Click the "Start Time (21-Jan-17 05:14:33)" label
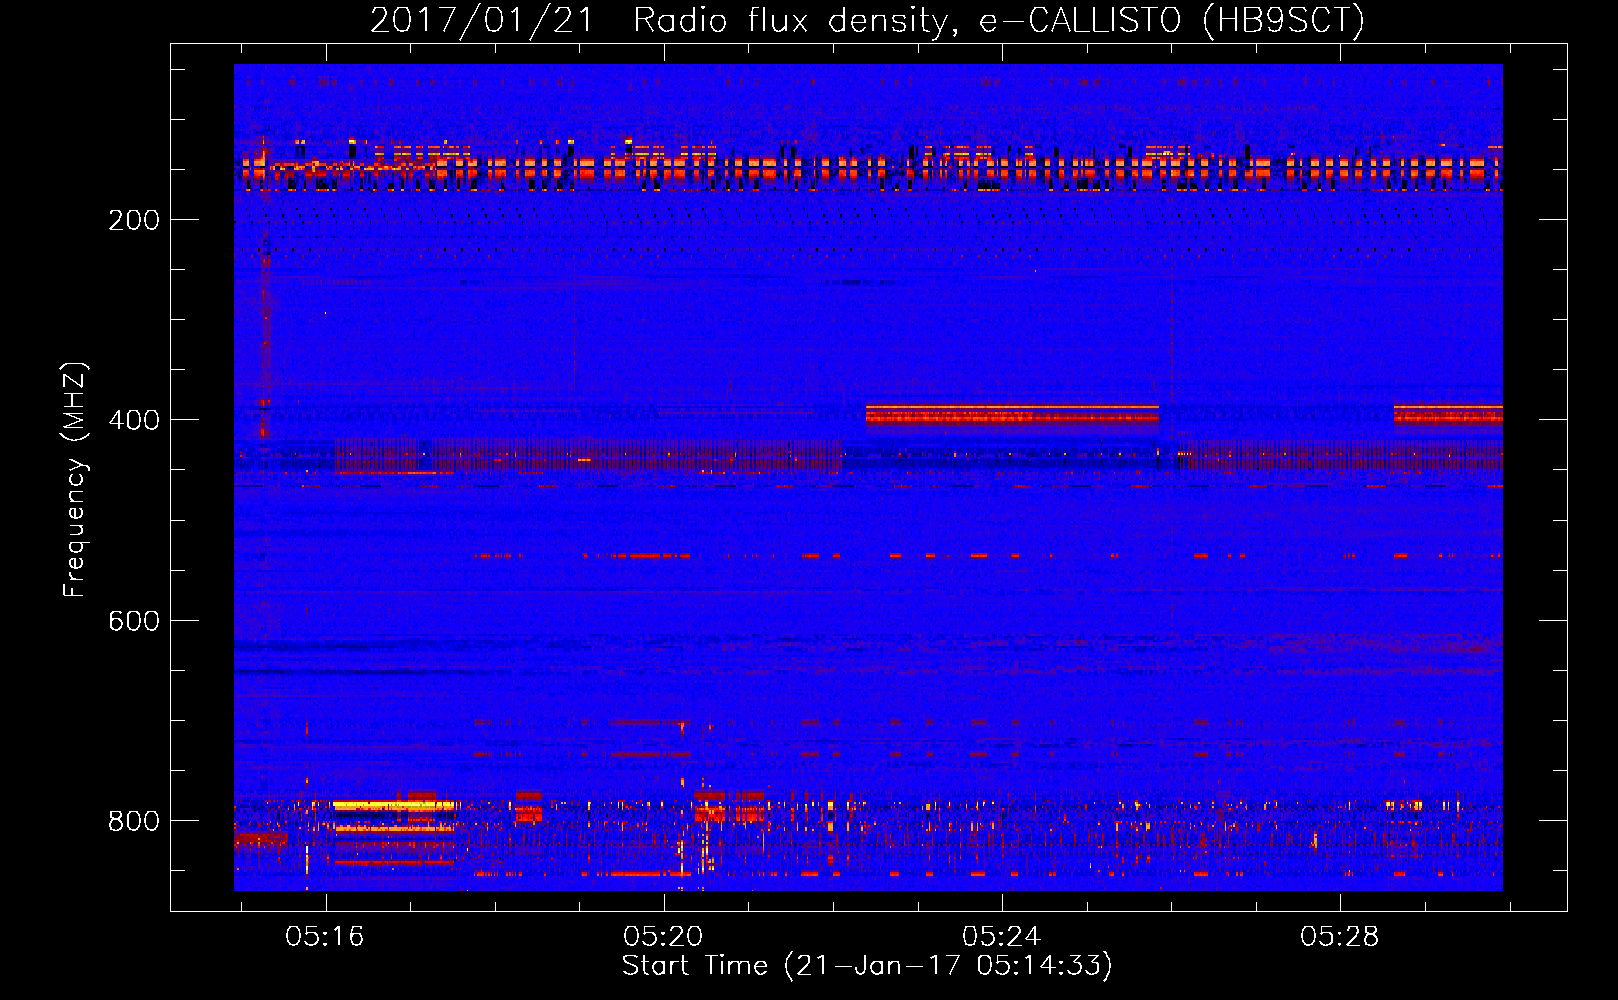Image resolution: width=1618 pixels, height=1000 pixels. click(867, 966)
